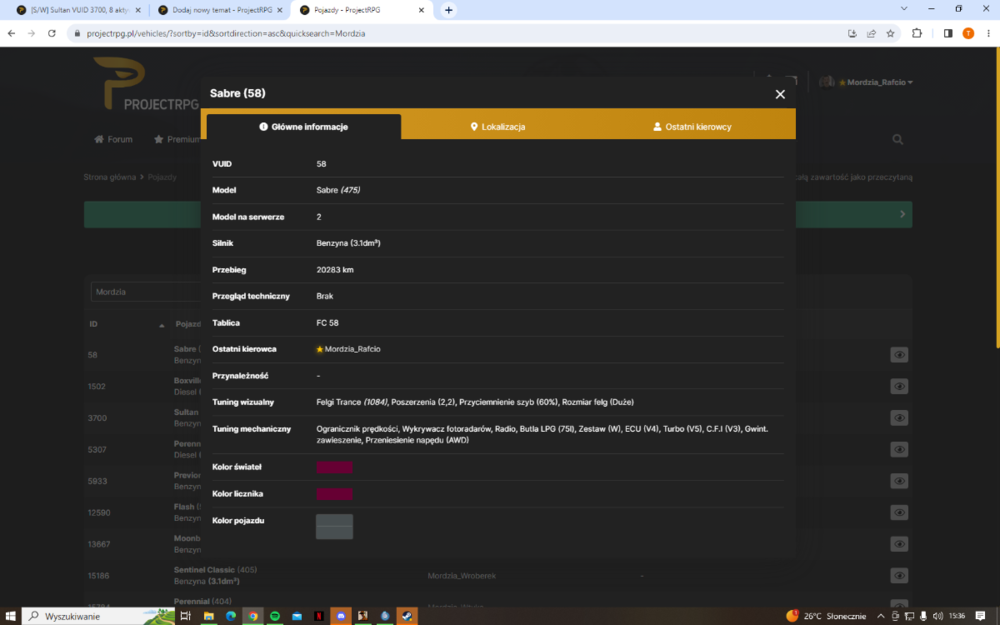Viewport: 1000px width, 625px height.
Task: Show hidden system tray icons
Action: (881, 616)
